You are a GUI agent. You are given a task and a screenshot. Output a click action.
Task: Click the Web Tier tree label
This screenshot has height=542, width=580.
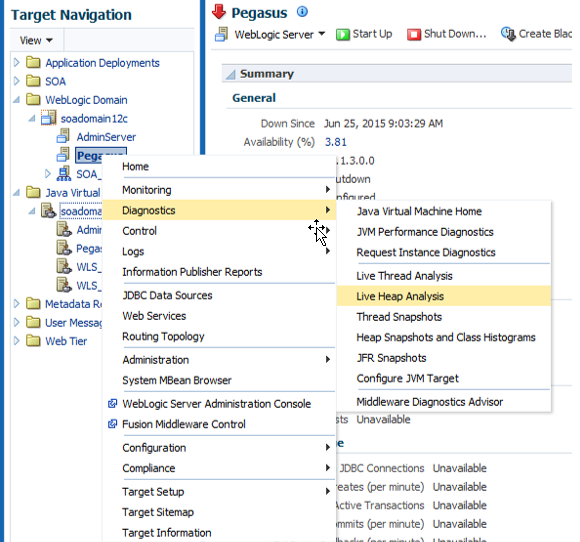pyautogui.click(x=66, y=341)
